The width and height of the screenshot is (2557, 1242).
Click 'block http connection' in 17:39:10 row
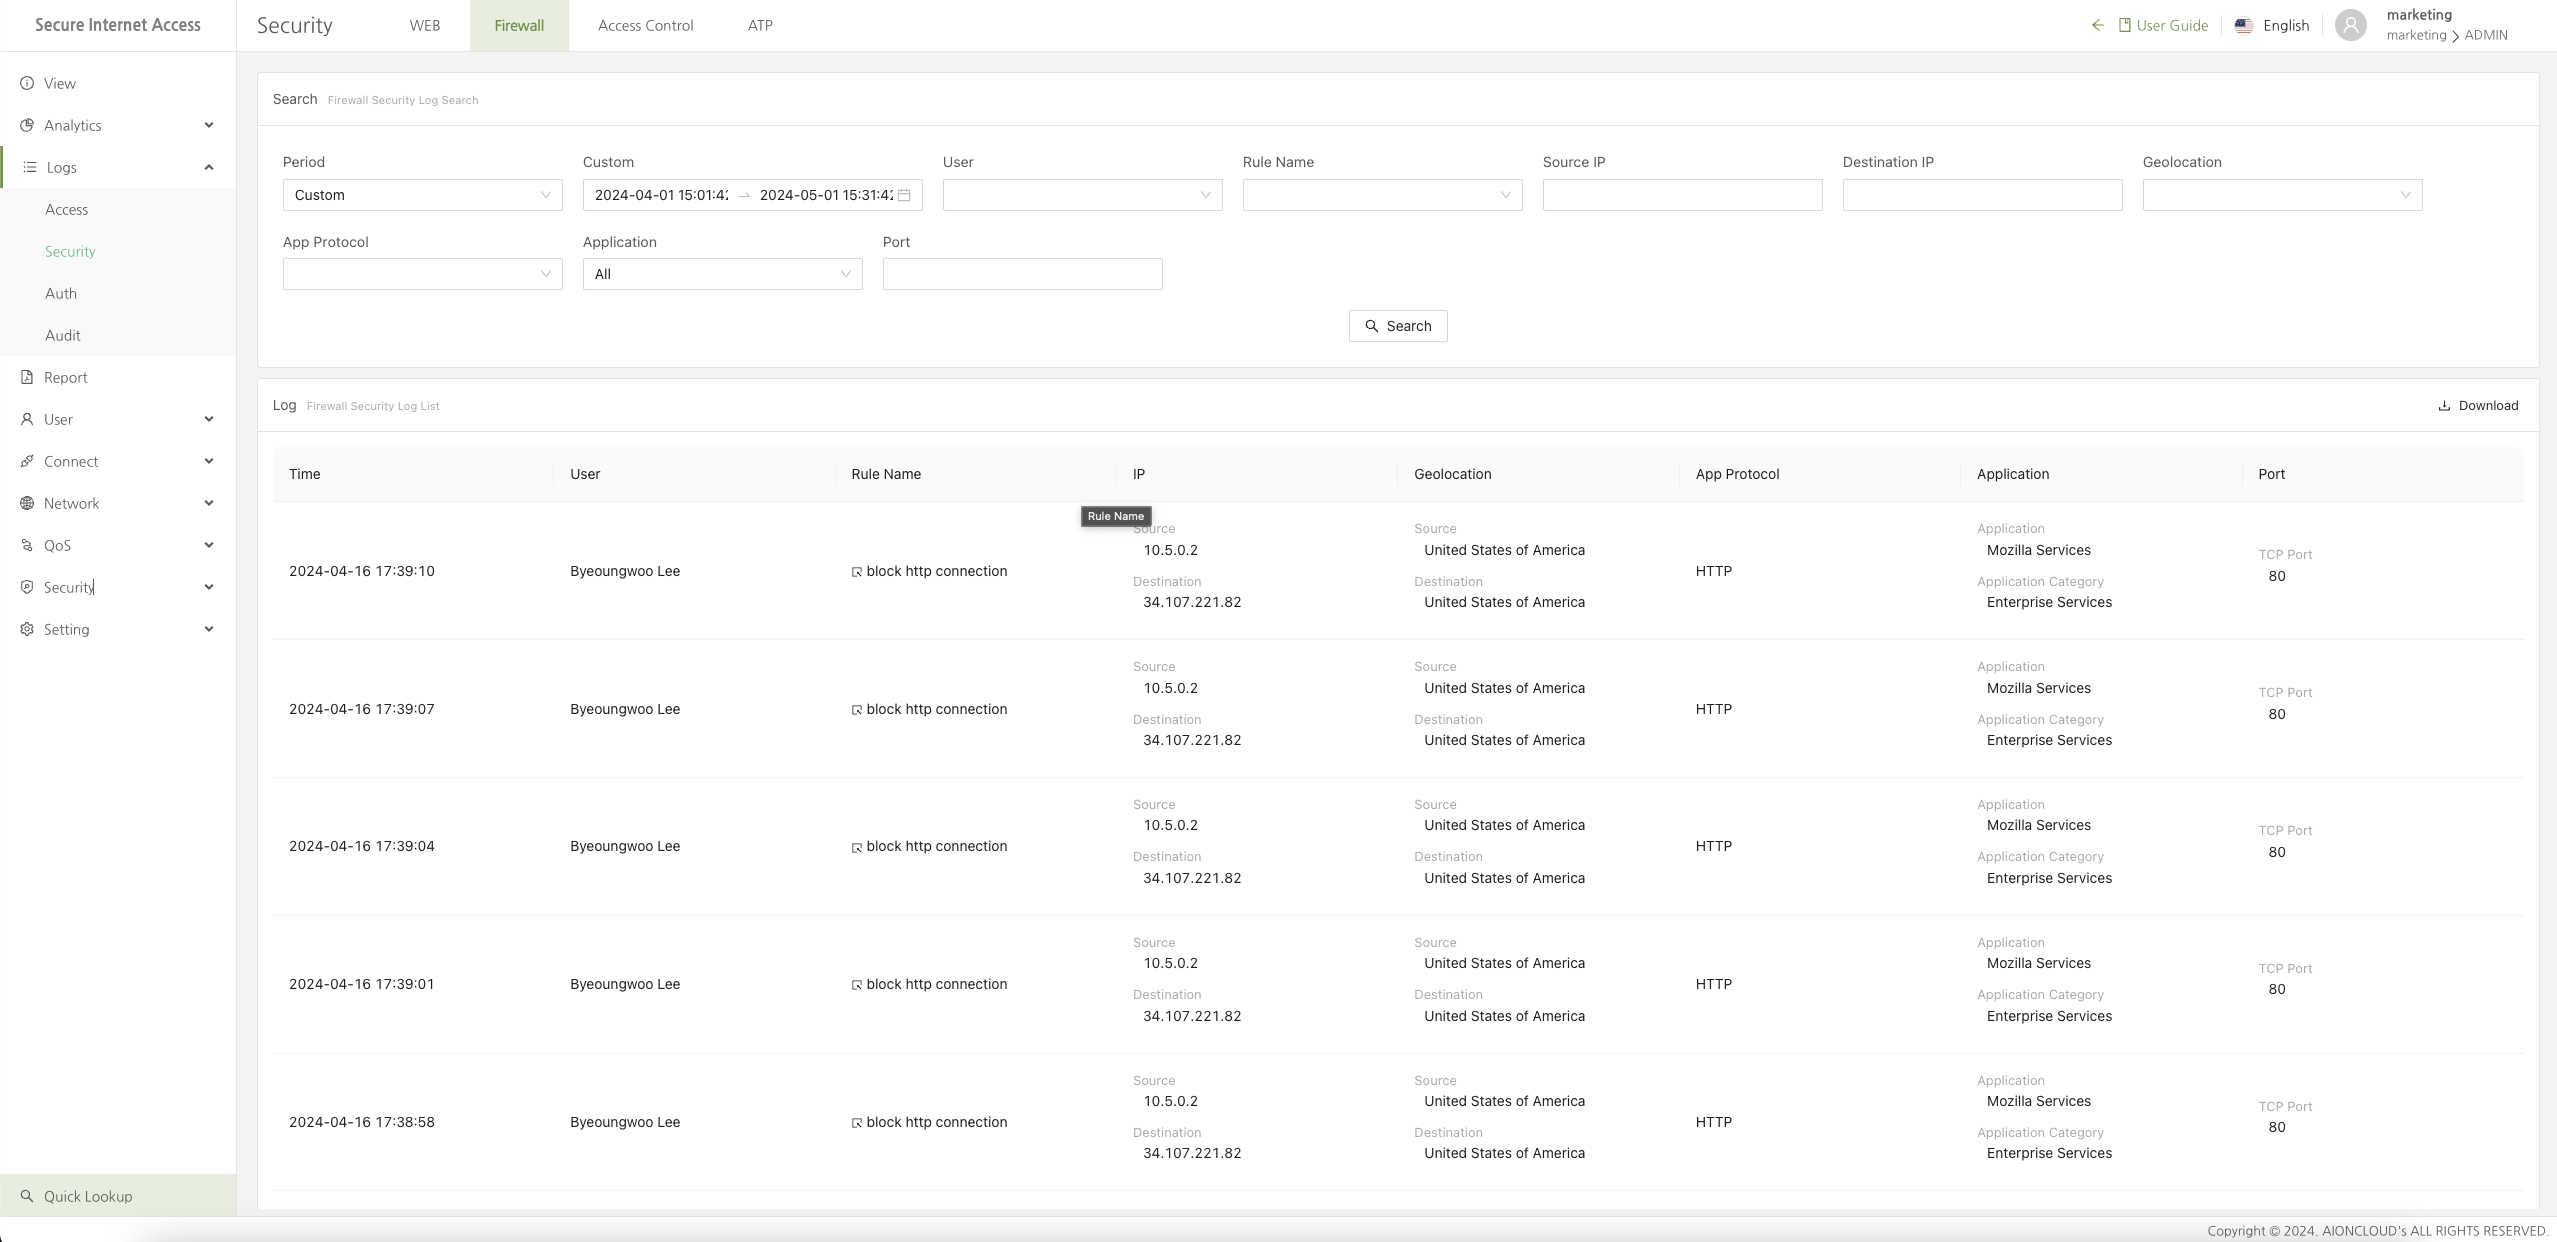pos(936,571)
